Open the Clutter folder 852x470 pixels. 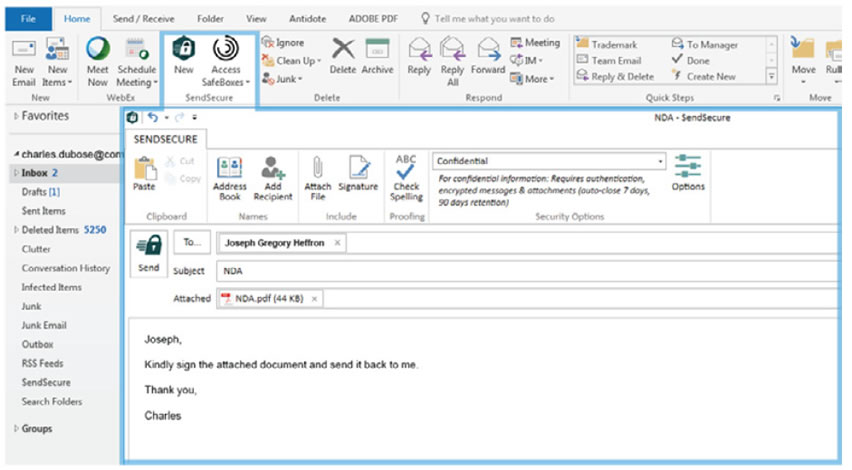click(36, 249)
